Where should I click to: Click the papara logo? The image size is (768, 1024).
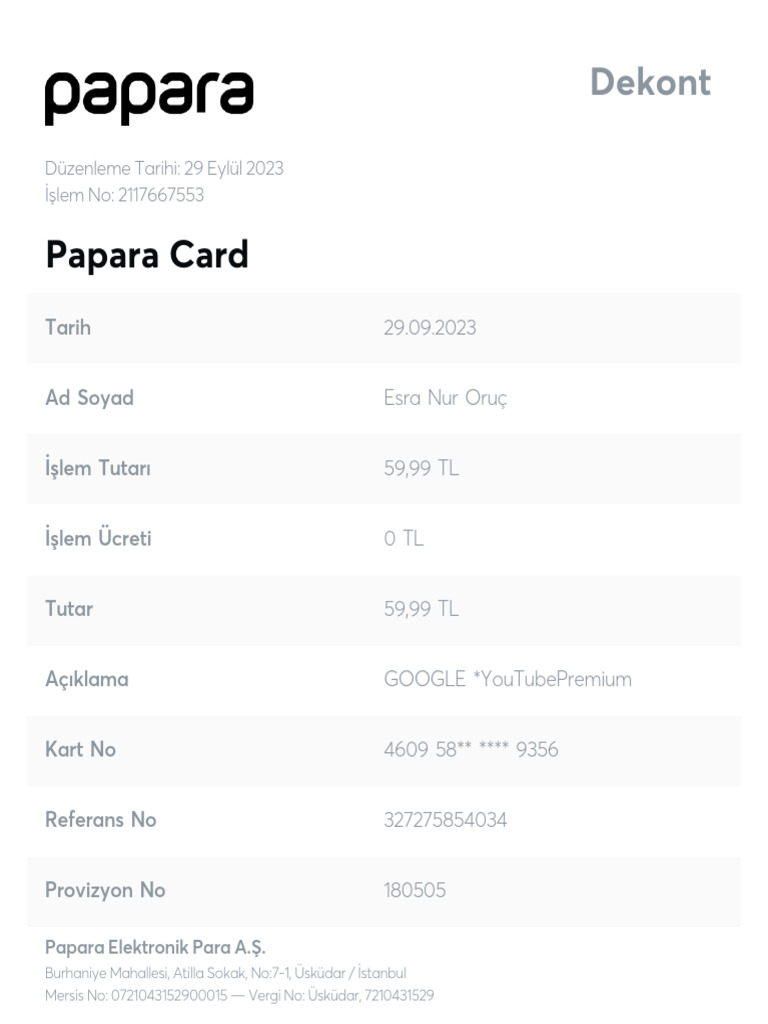coord(149,97)
